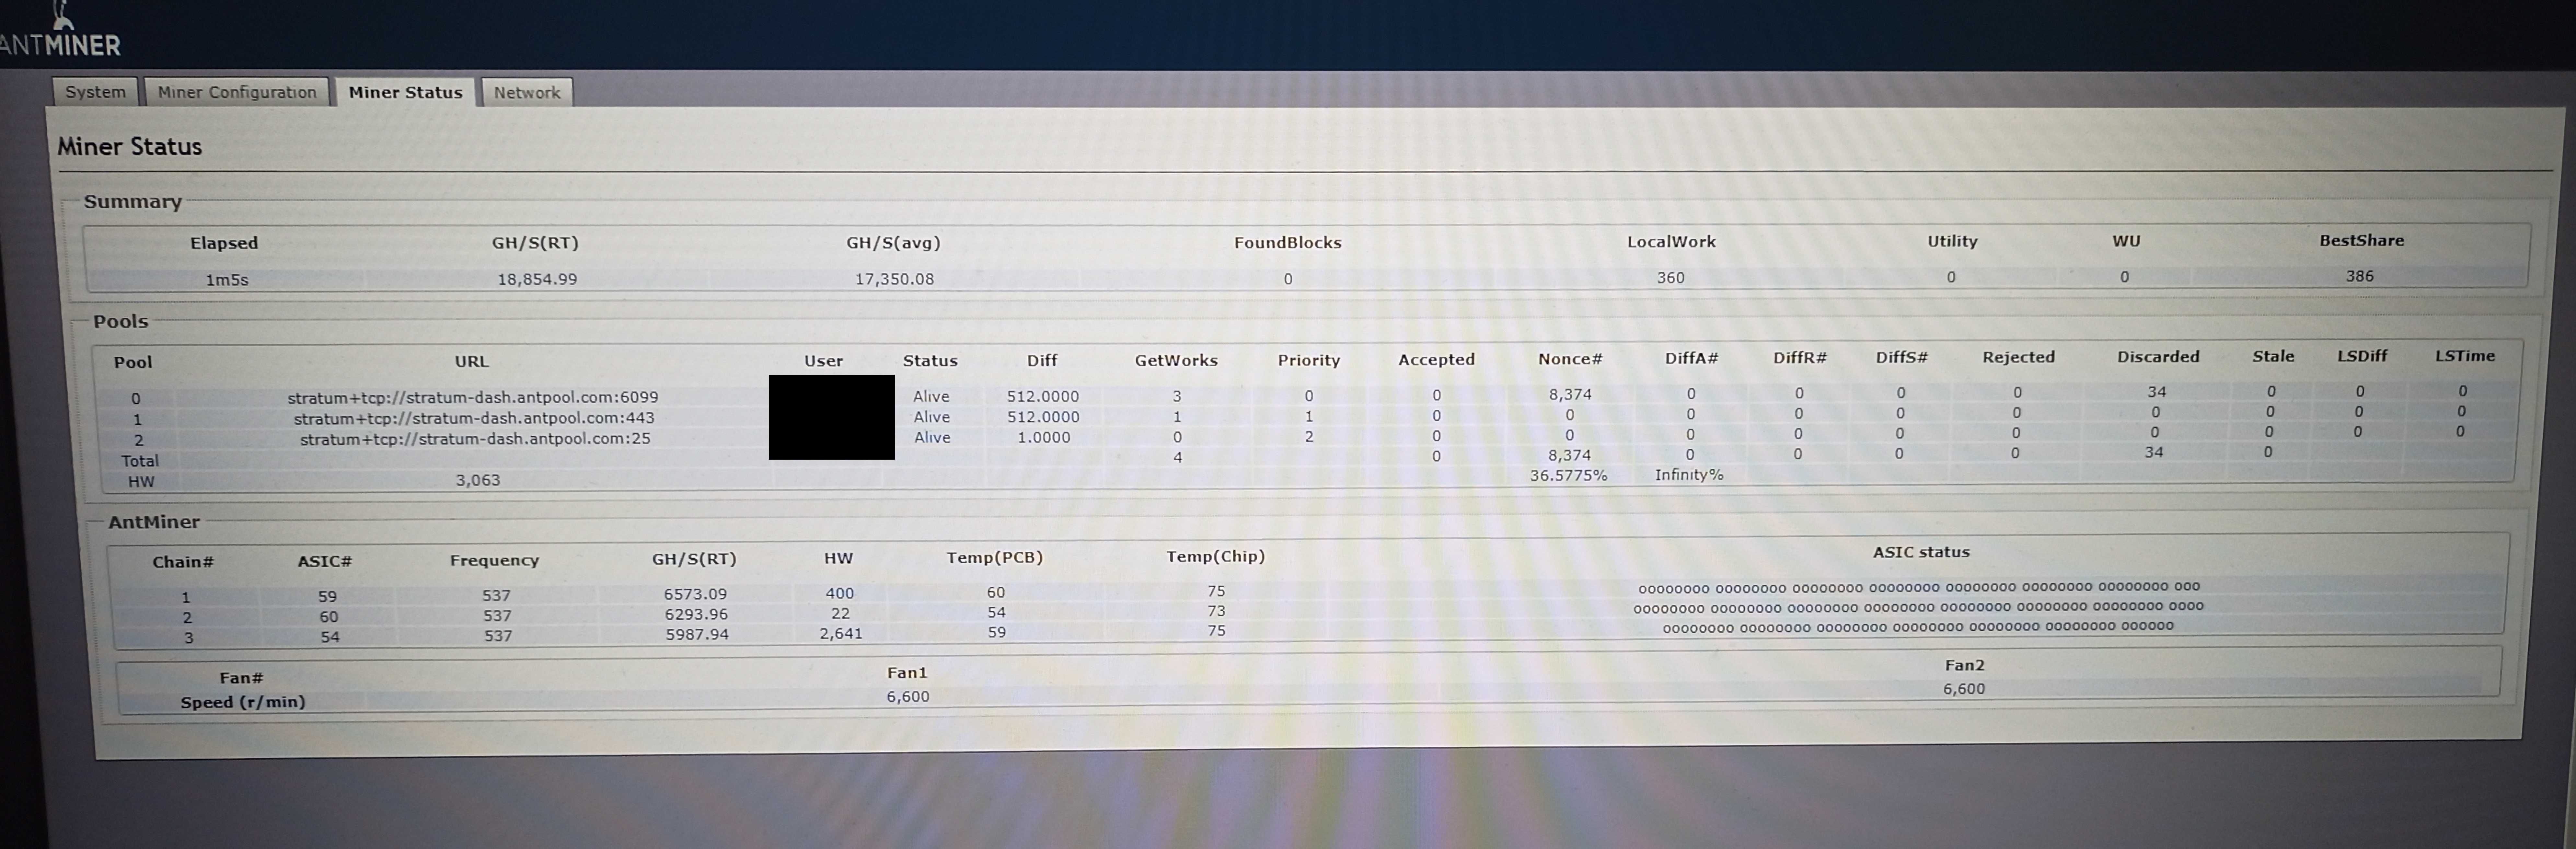Select the Miner Status tab
2576x849 pixels.
tap(405, 92)
